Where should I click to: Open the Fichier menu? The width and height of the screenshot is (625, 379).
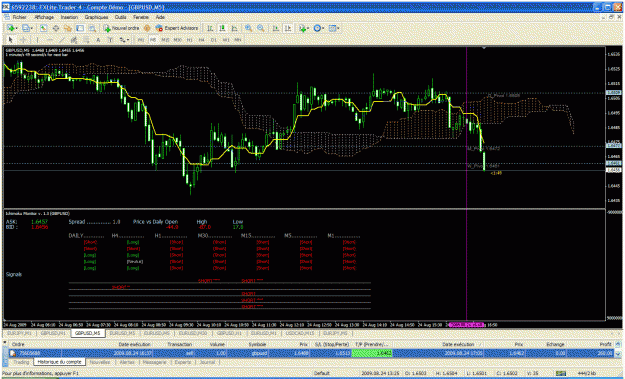19,17
